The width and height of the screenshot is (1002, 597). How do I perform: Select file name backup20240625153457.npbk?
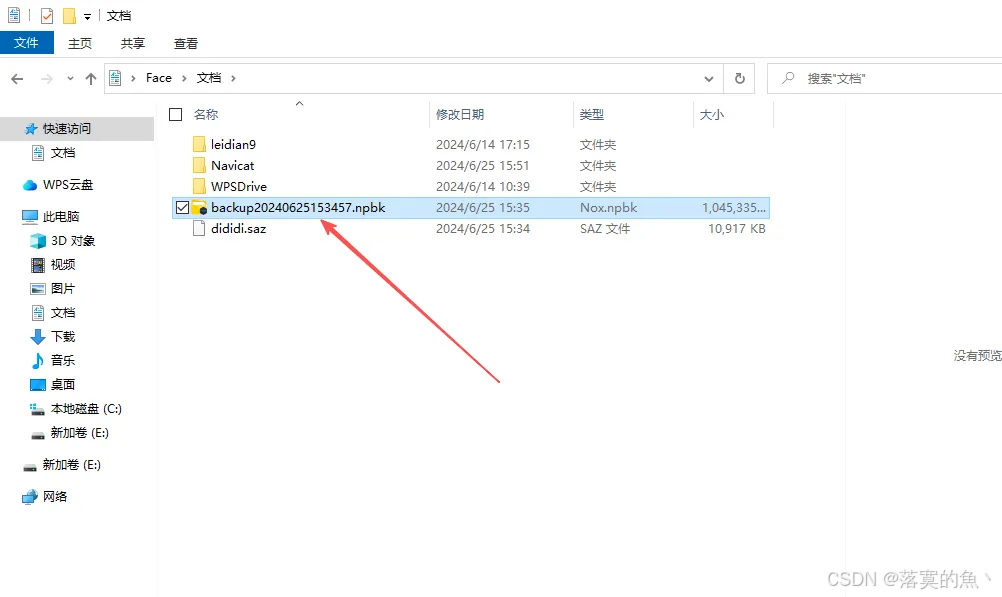[298, 208]
